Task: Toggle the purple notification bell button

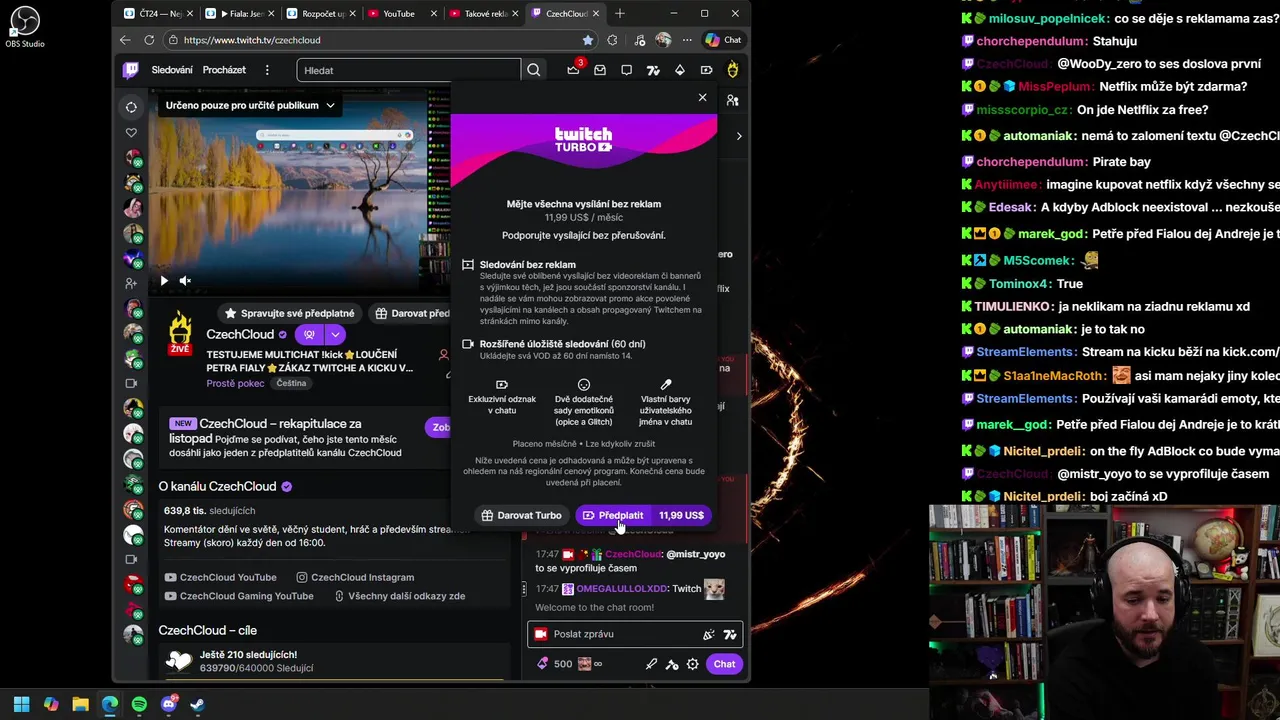Action: (309, 335)
